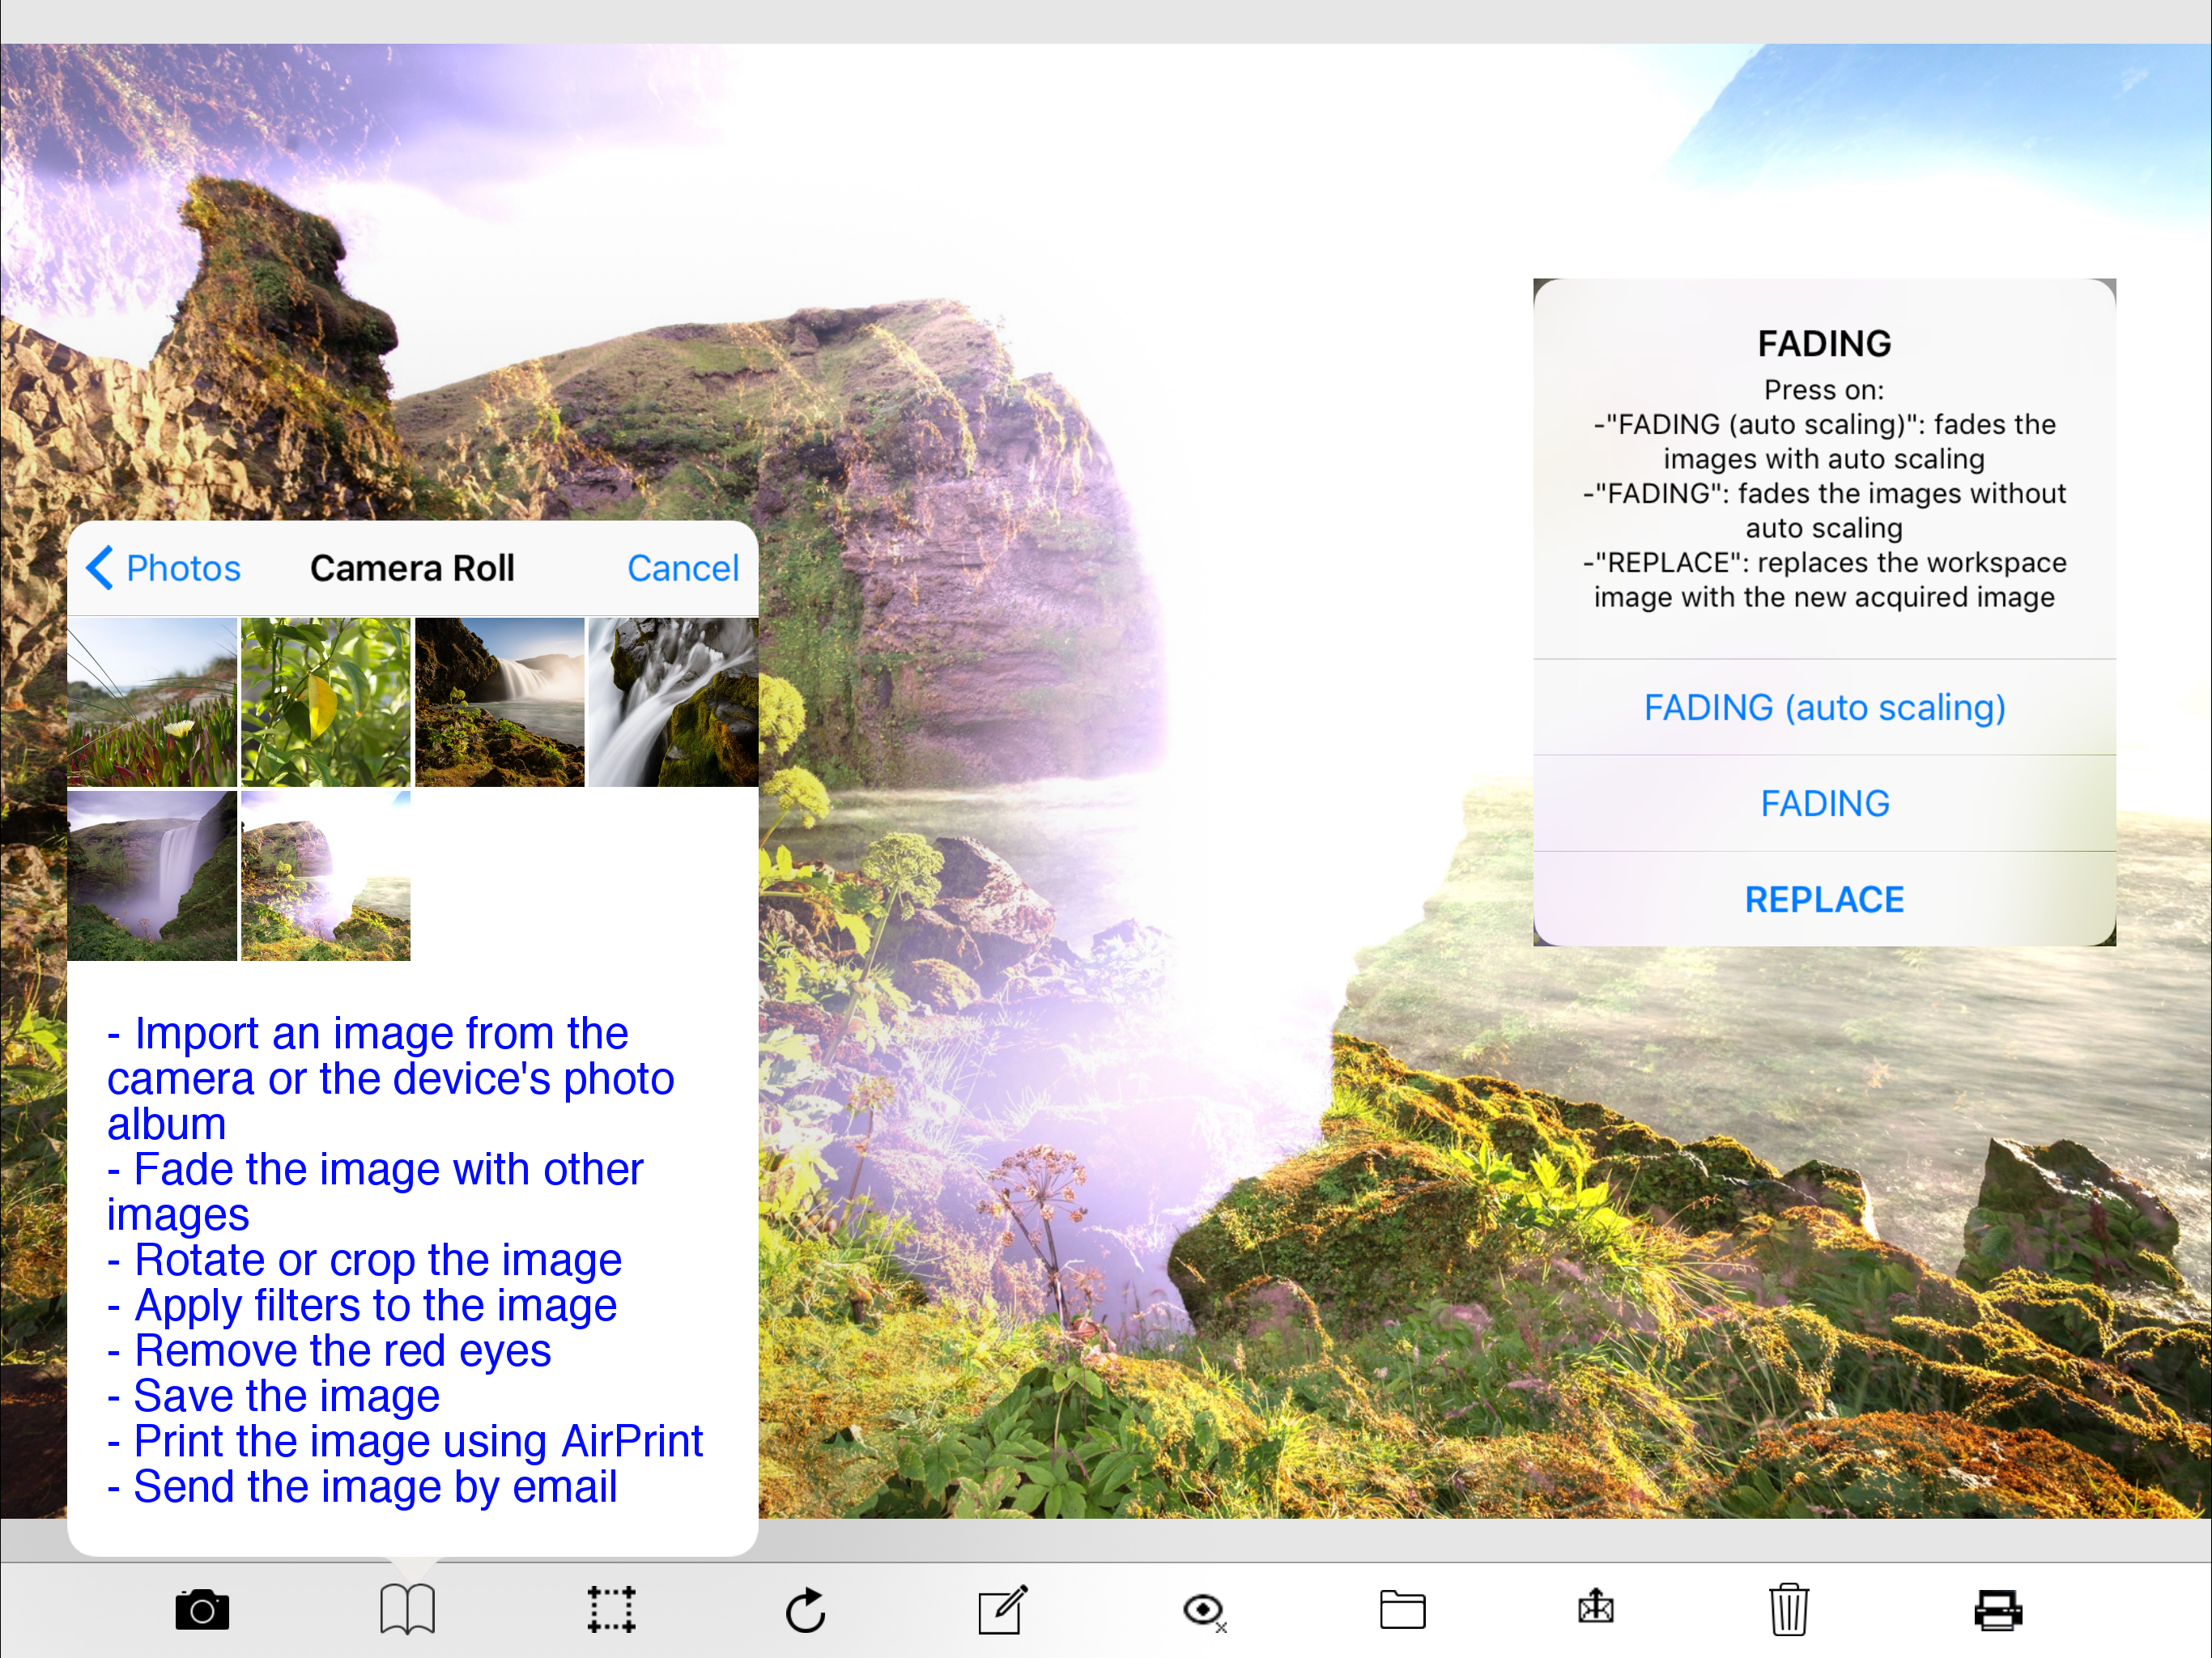Pick the tall misty waterfall thumbnail
The width and height of the screenshot is (2212, 1658).
coord(152,876)
